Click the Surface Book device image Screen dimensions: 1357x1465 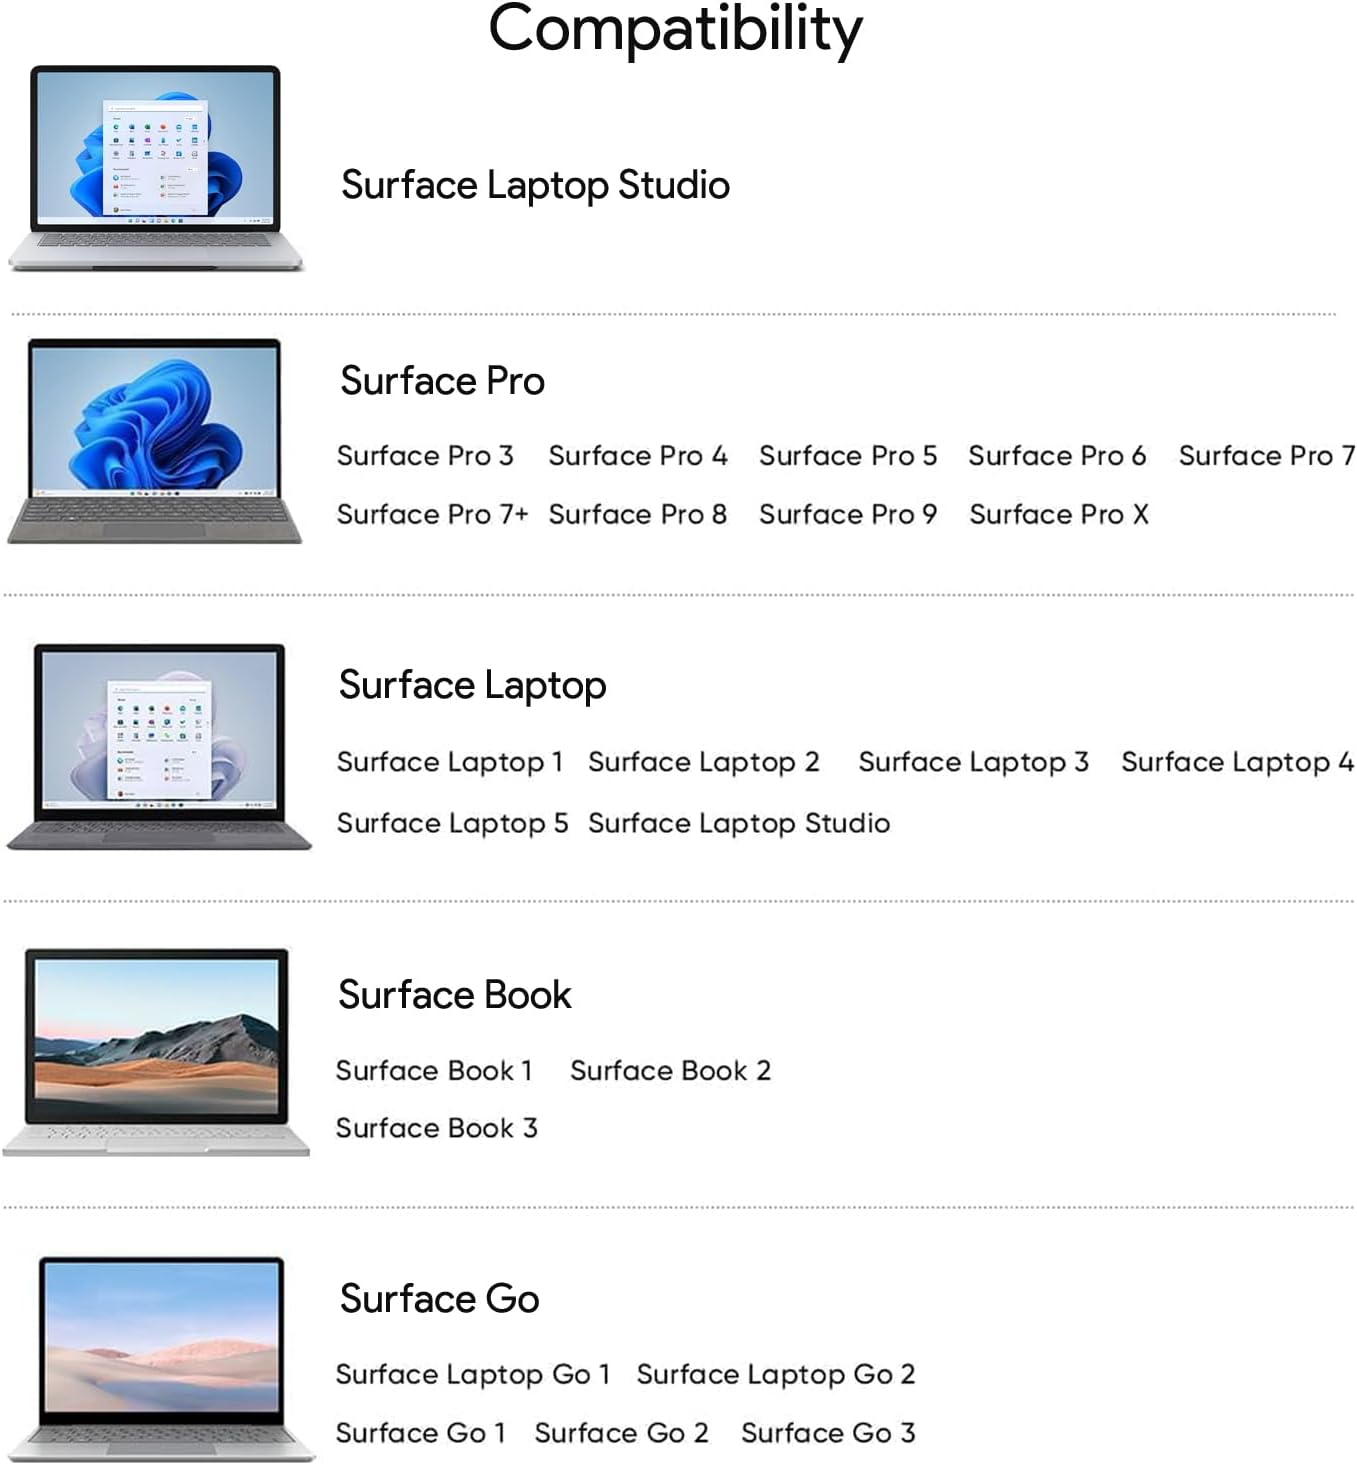click(x=157, y=1050)
